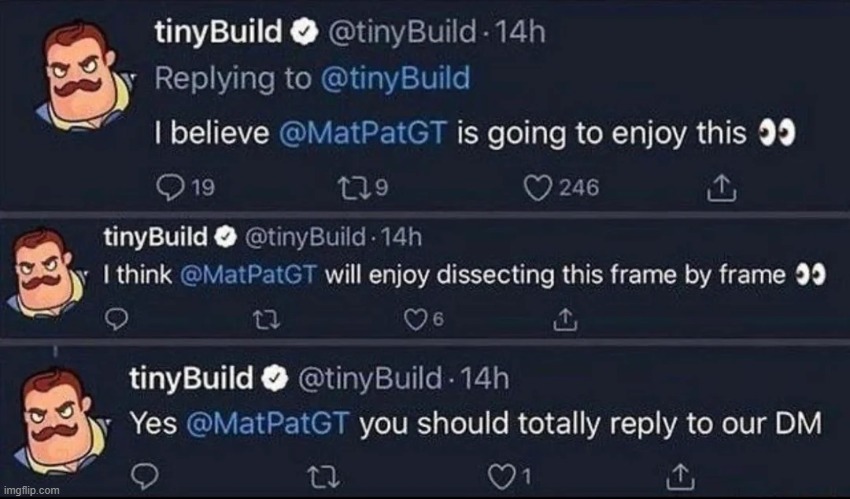Viewport: 850px width, 499px height.
Task: Retweet the 'dissecting this frame by frame' tweet
Action: [x=267, y=320]
